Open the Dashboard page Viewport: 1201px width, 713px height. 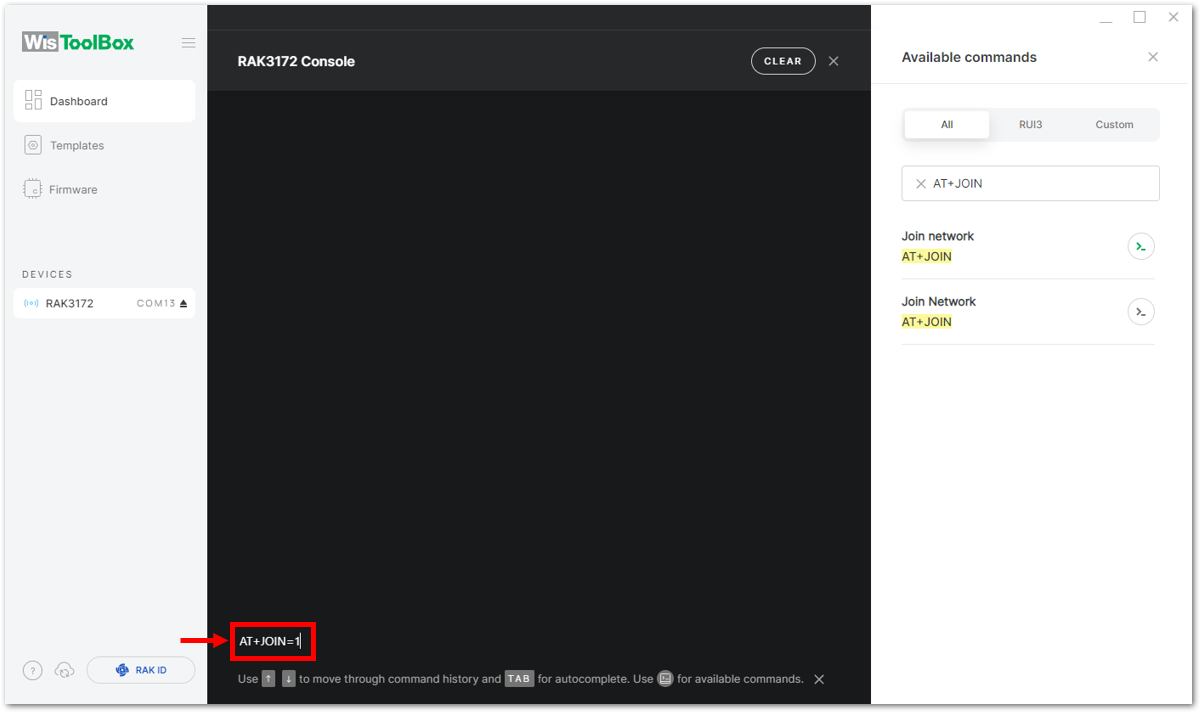[104, 101]
